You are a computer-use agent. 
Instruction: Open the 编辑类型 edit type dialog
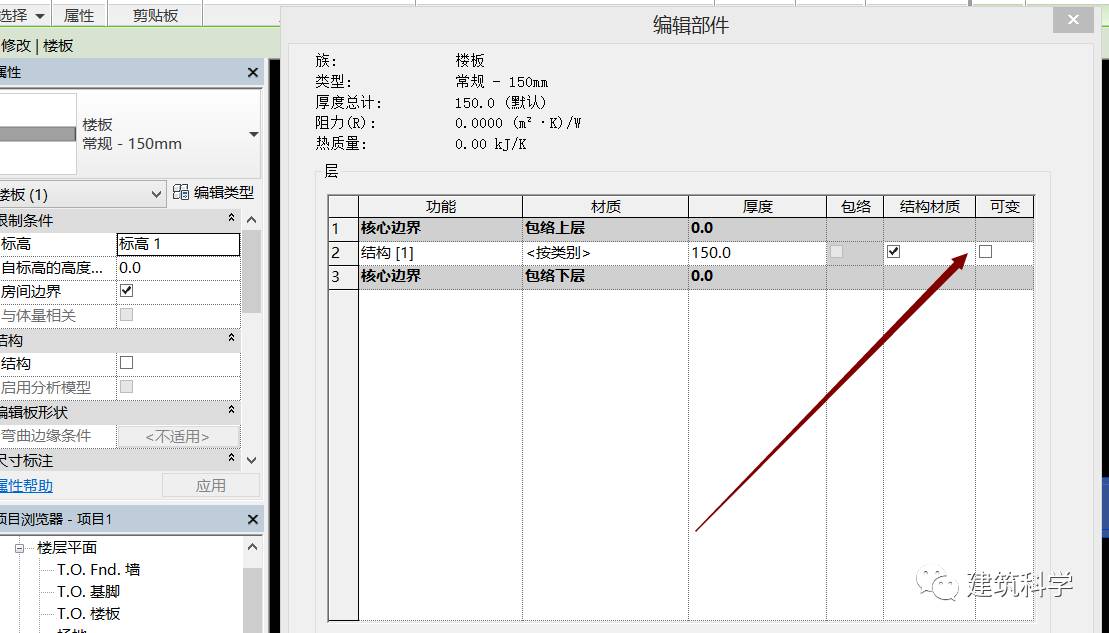coord(214,192)
